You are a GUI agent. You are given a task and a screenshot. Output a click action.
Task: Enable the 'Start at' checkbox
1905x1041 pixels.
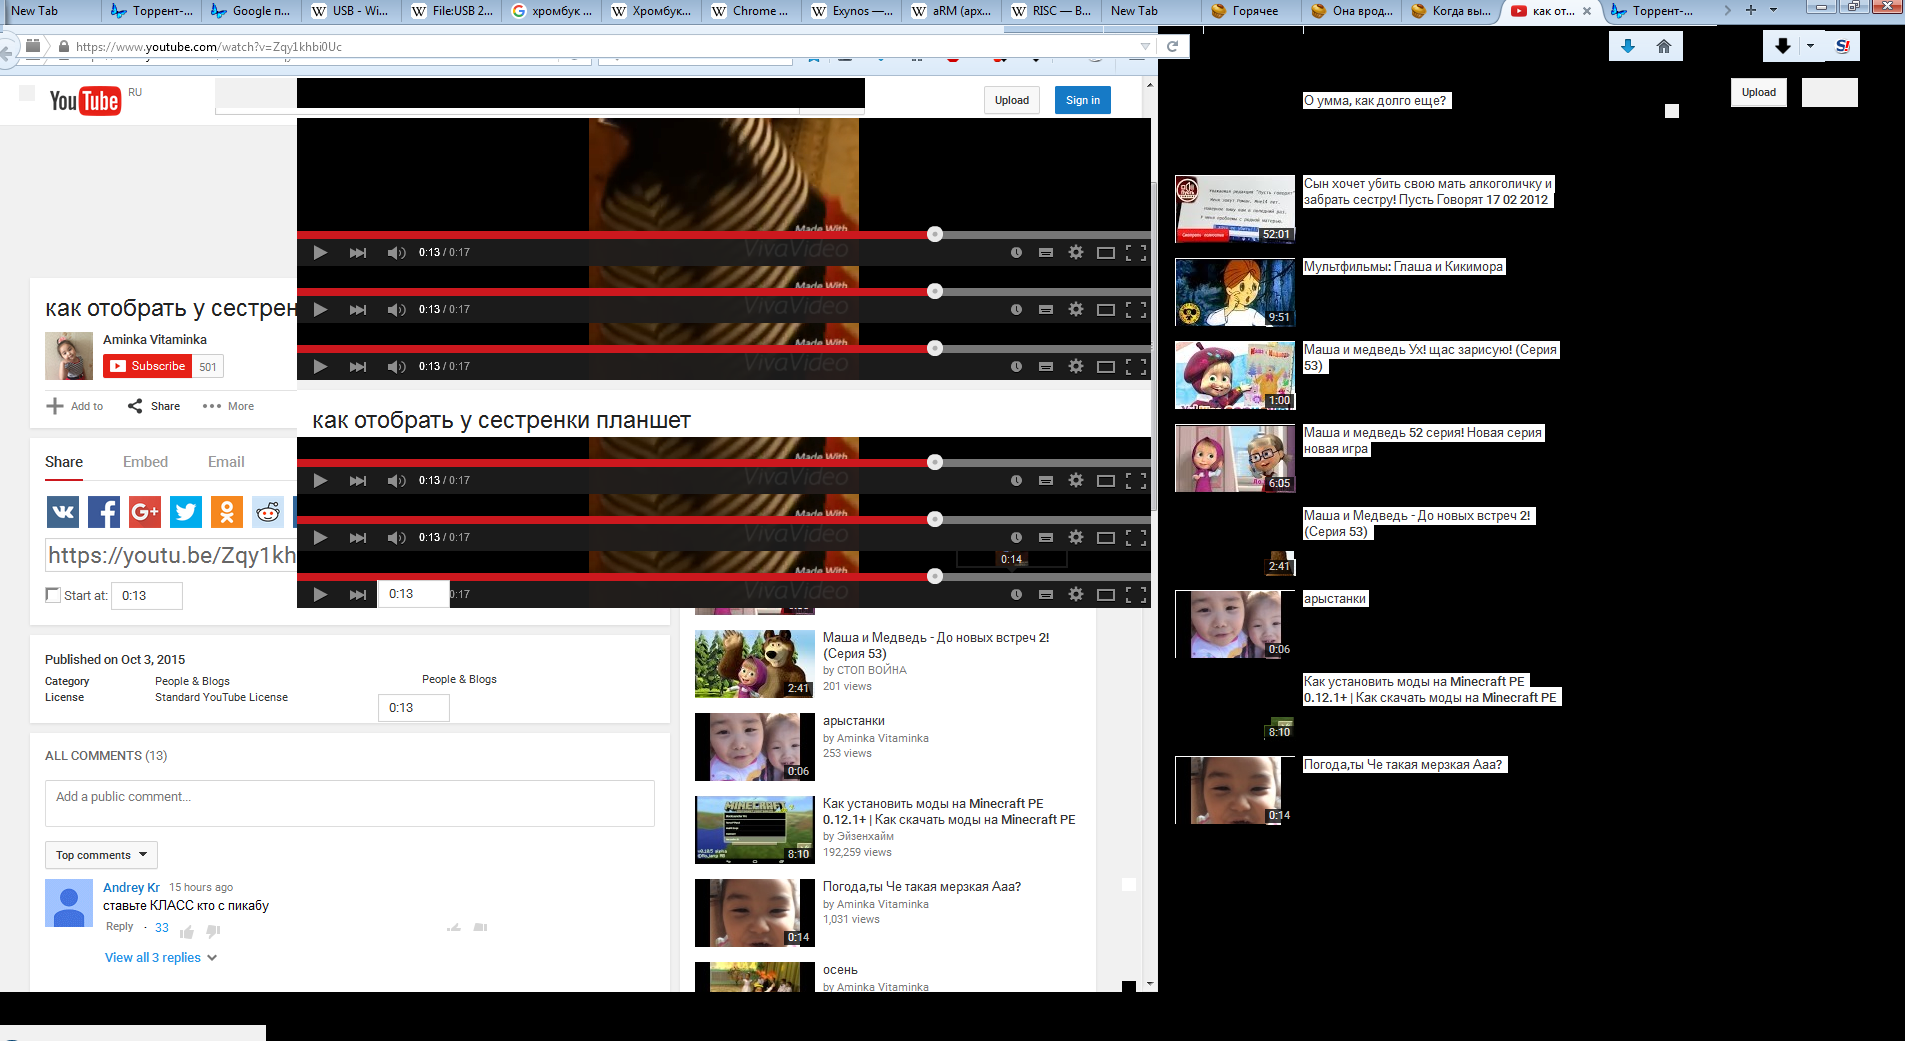(x=54, y=595)
